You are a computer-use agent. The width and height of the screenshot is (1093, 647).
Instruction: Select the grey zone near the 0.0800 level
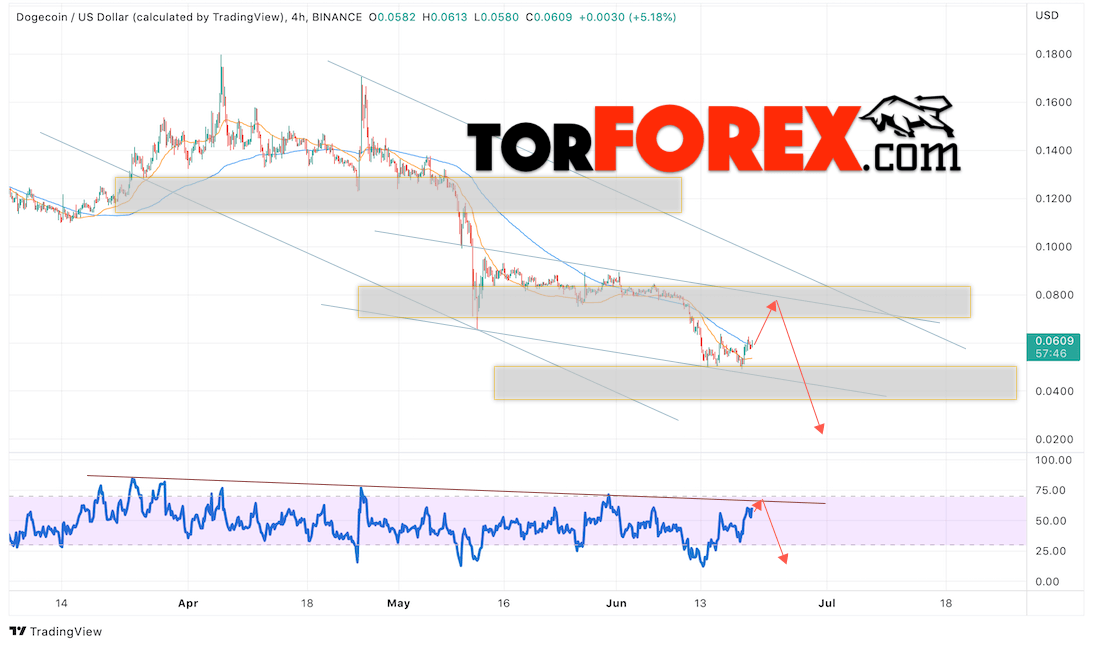point(664,302)
